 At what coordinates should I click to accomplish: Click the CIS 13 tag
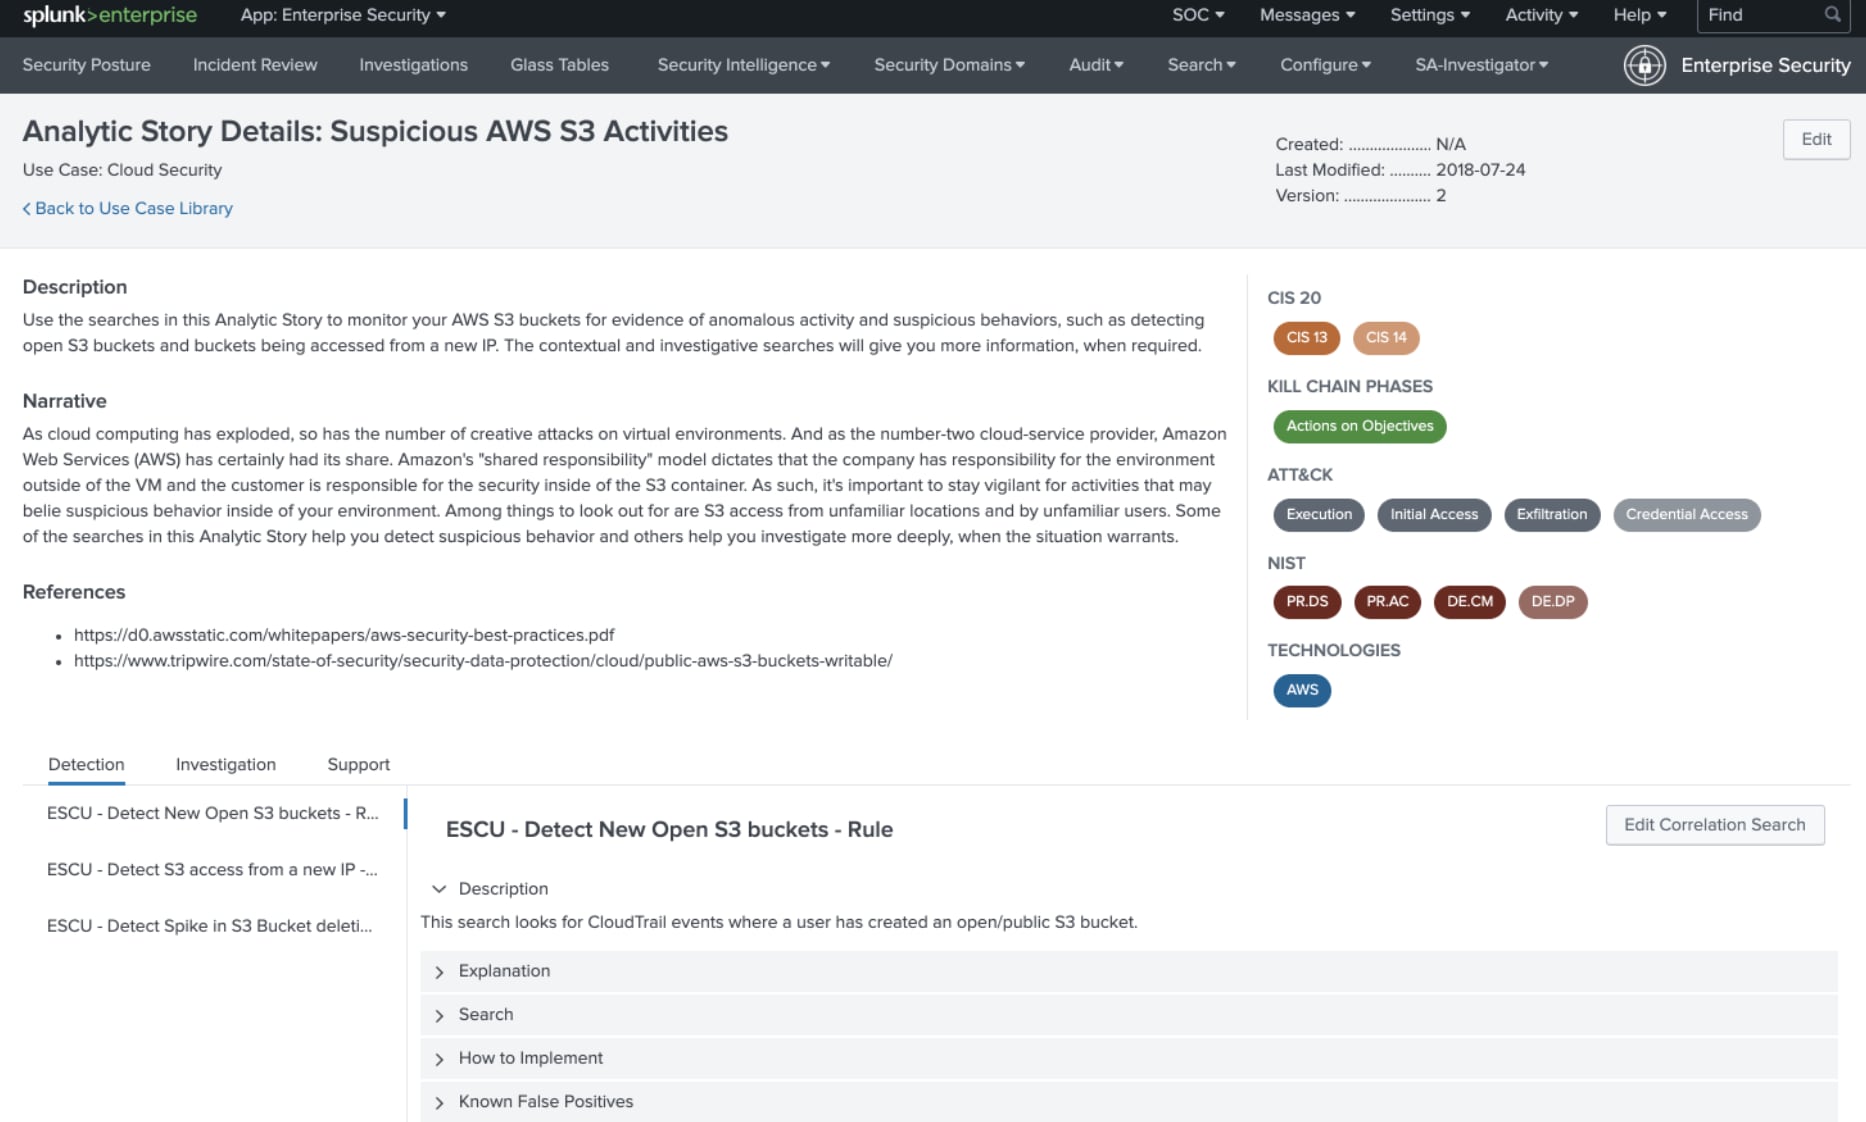(x=1306, y=338)
